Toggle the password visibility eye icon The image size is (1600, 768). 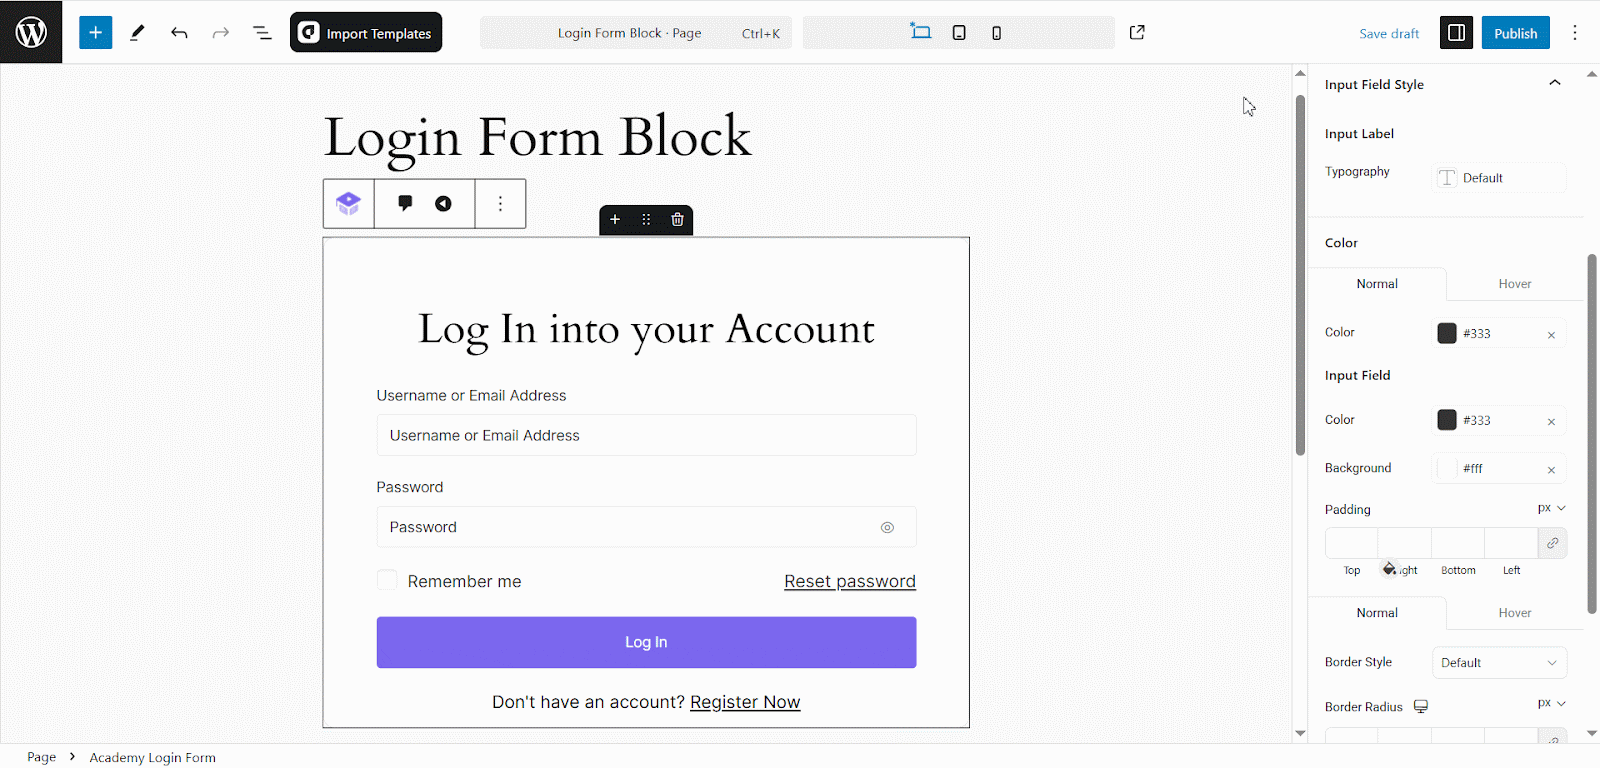click(887, 527)
